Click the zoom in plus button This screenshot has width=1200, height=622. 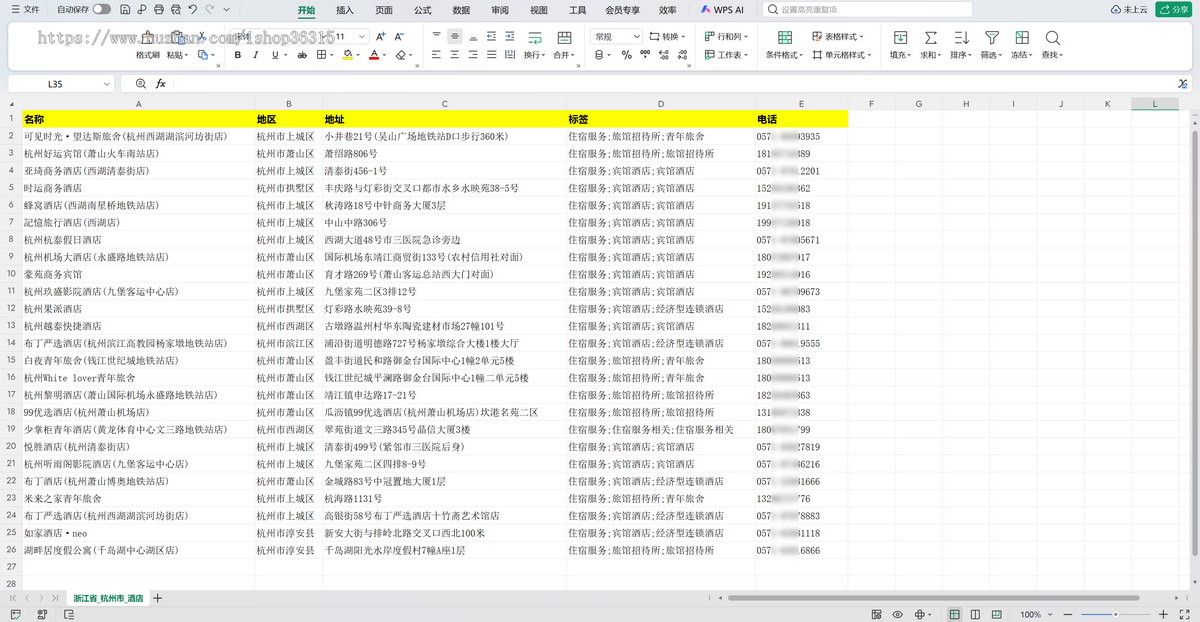(1163, 614)
